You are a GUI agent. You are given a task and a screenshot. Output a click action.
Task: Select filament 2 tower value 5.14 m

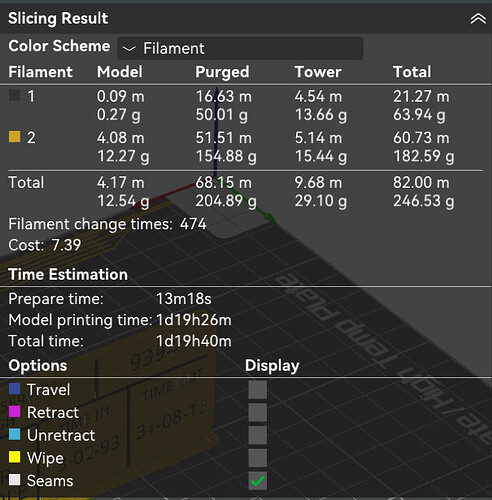tap(318, 138)
